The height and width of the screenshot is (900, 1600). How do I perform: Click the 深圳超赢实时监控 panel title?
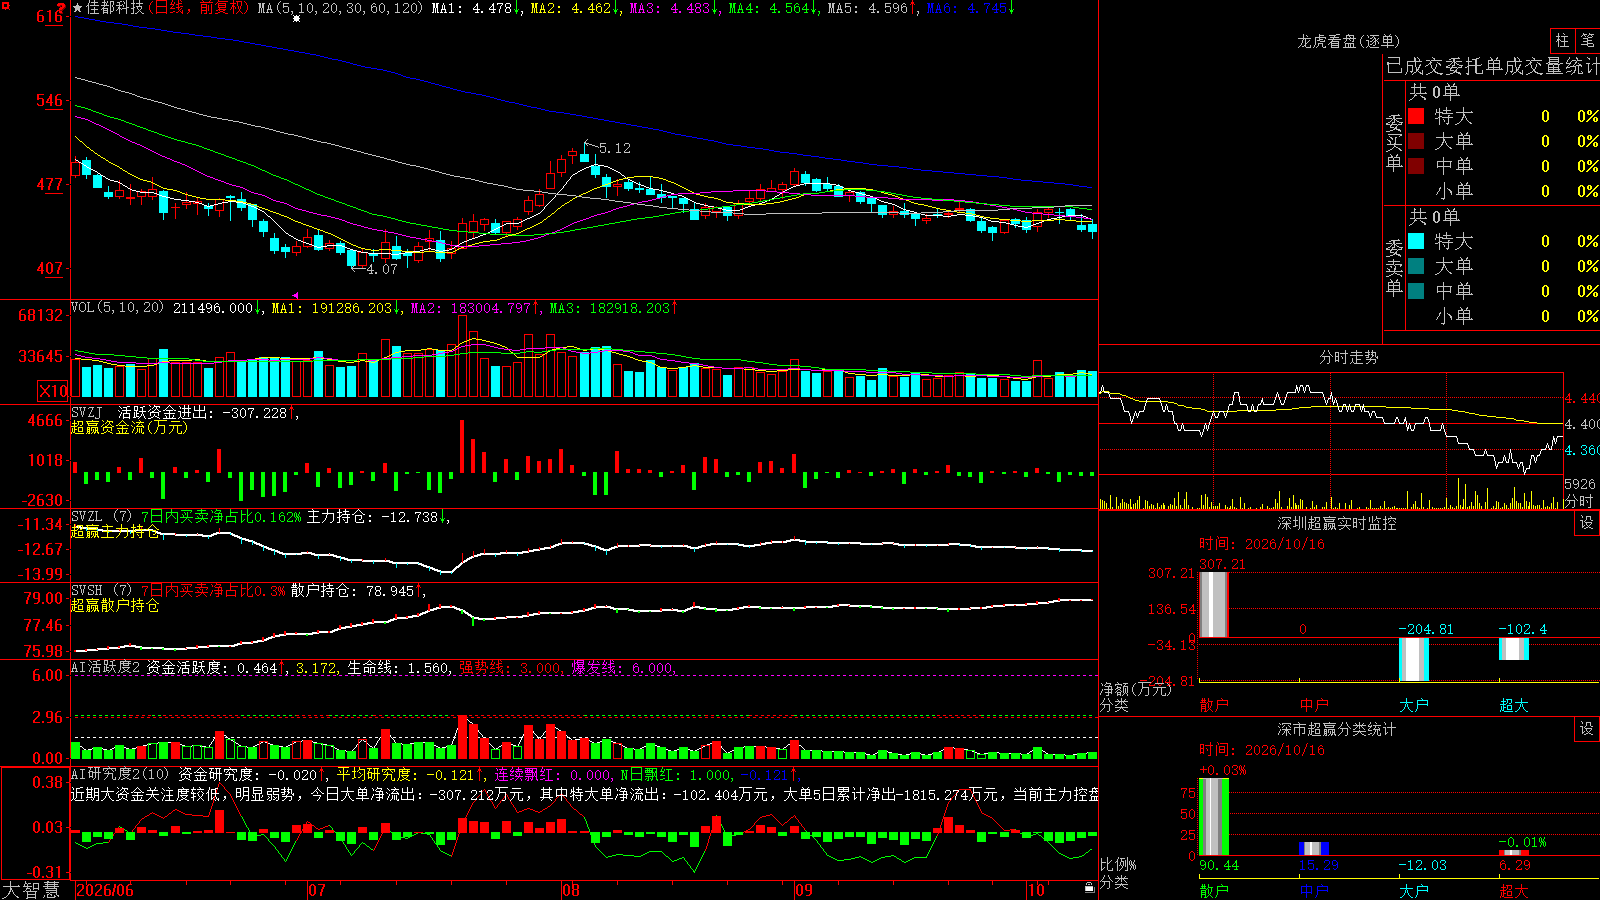click(1337, 523)
